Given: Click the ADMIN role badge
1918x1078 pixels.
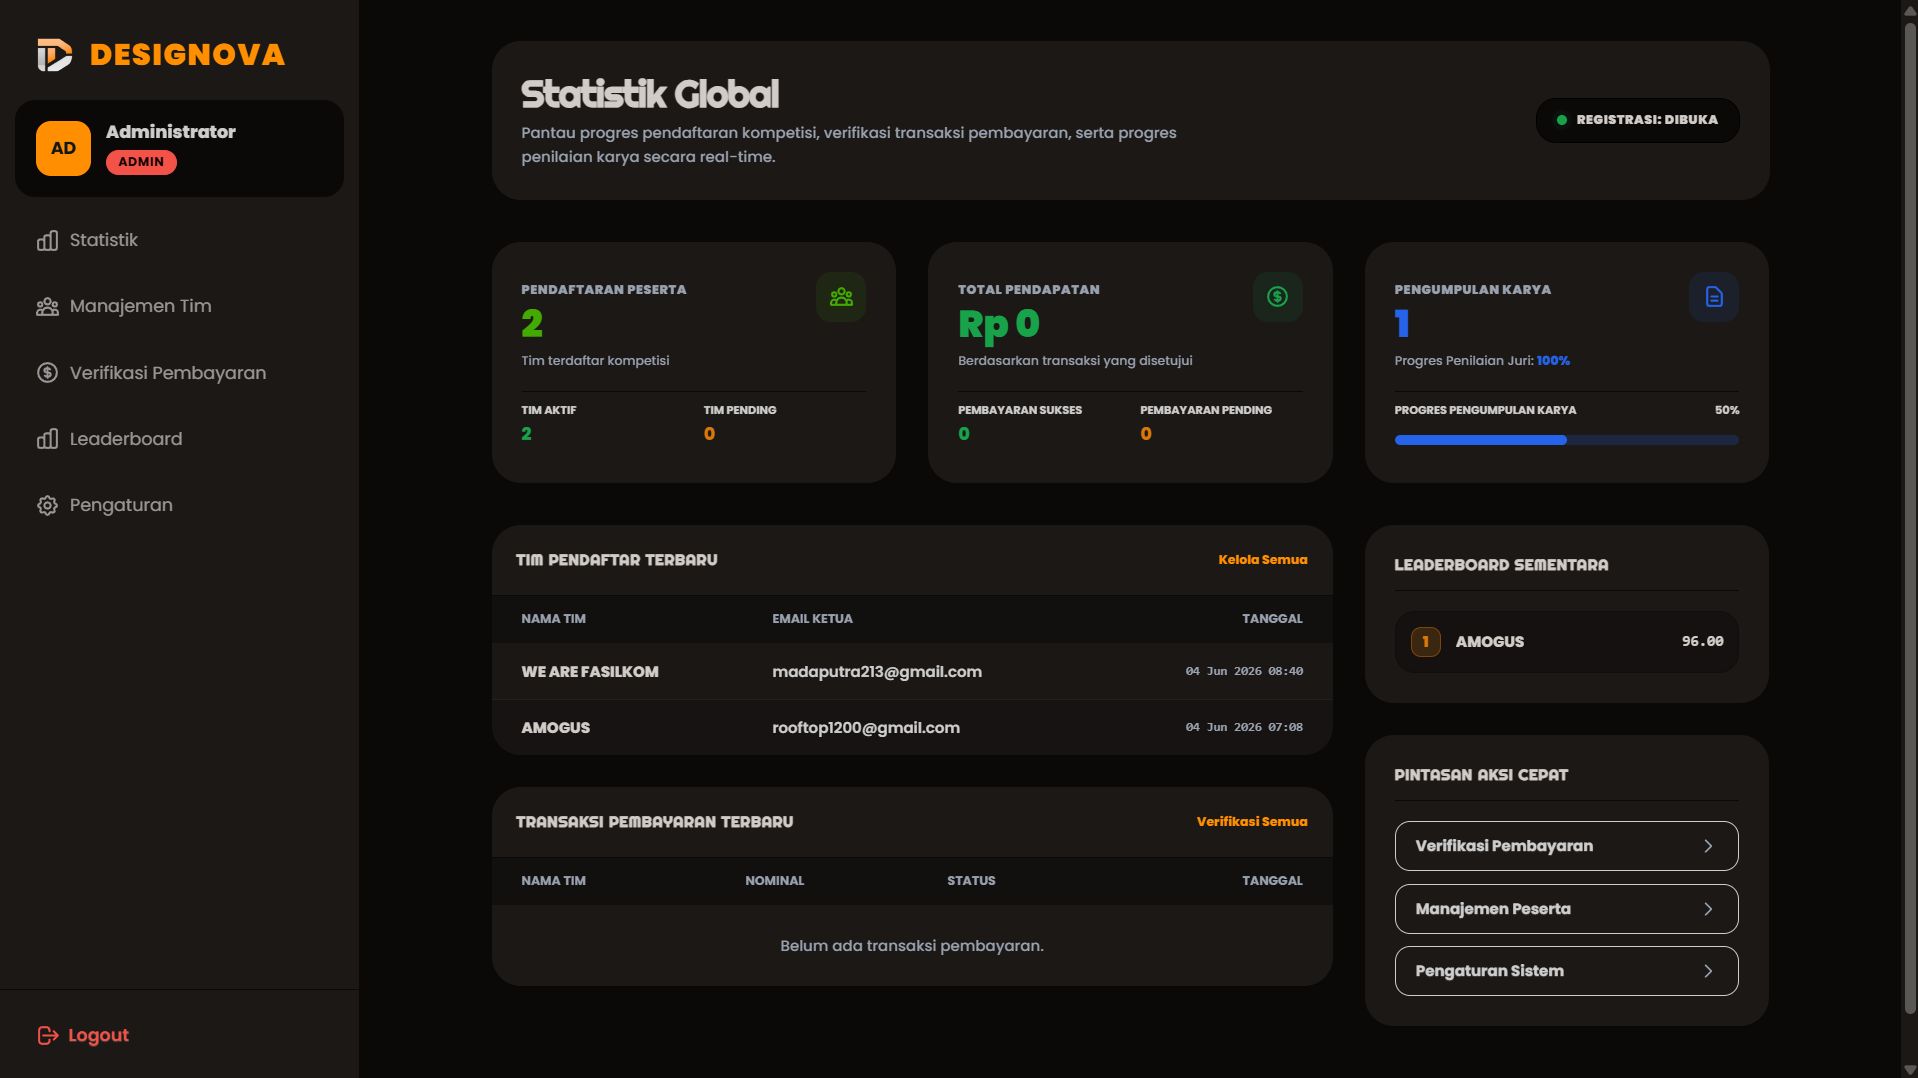Looking at the screenshot, I should click(141, 162).
